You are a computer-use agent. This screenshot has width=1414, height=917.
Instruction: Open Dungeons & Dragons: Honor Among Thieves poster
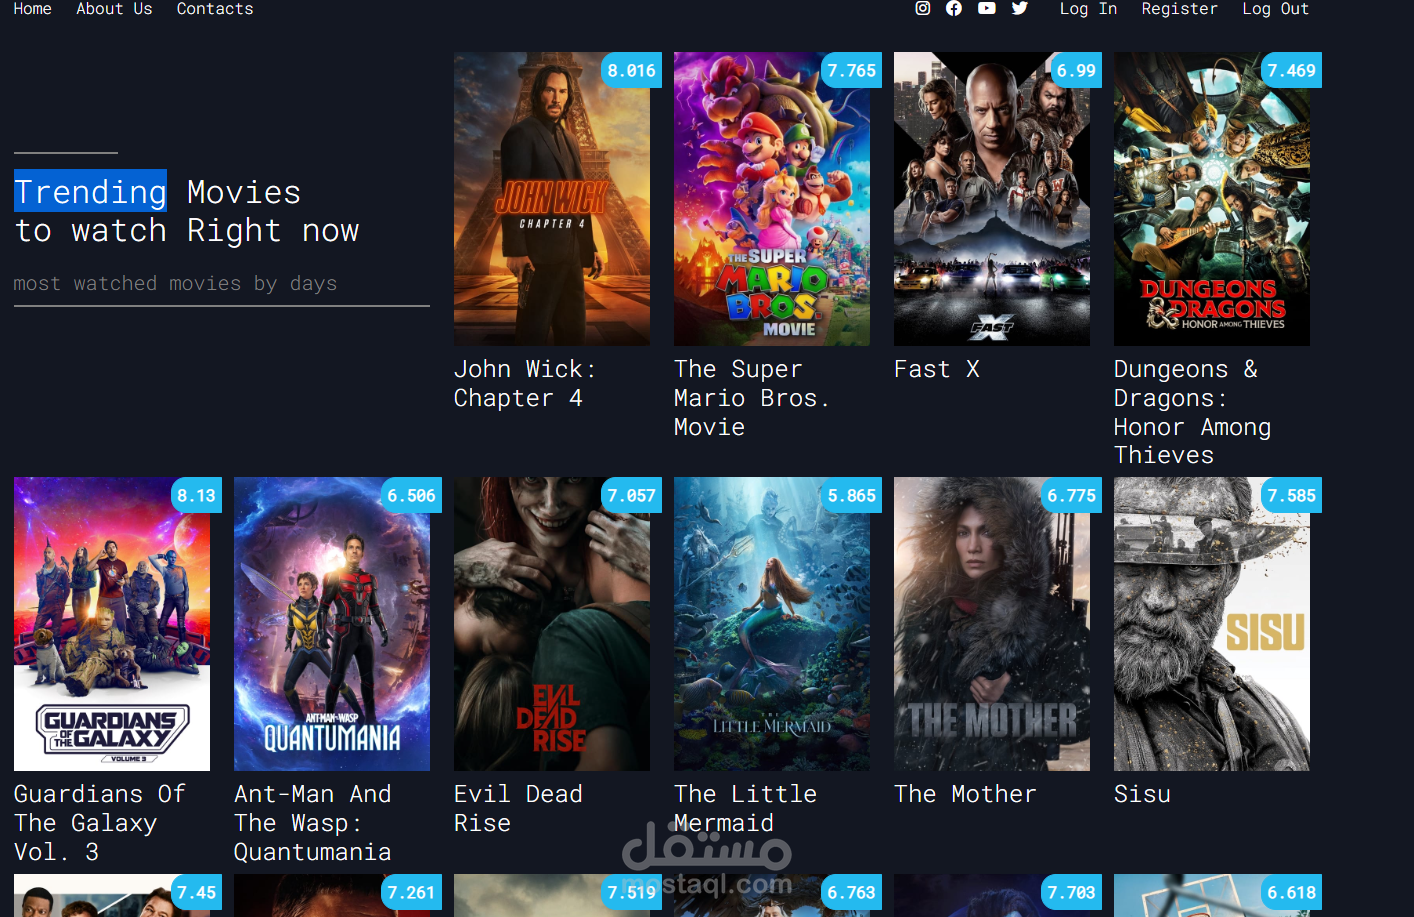(x=1212, y=199)
